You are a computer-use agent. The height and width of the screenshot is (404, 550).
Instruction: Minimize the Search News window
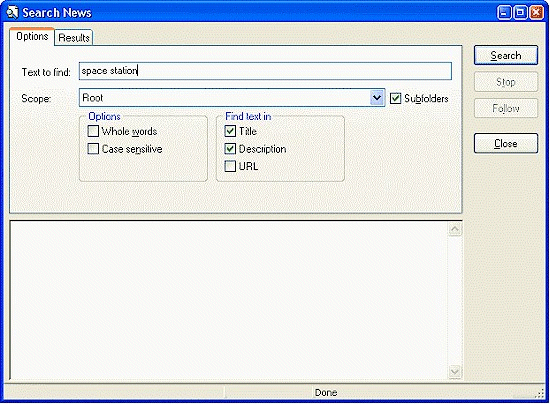[x=504, y=13]
